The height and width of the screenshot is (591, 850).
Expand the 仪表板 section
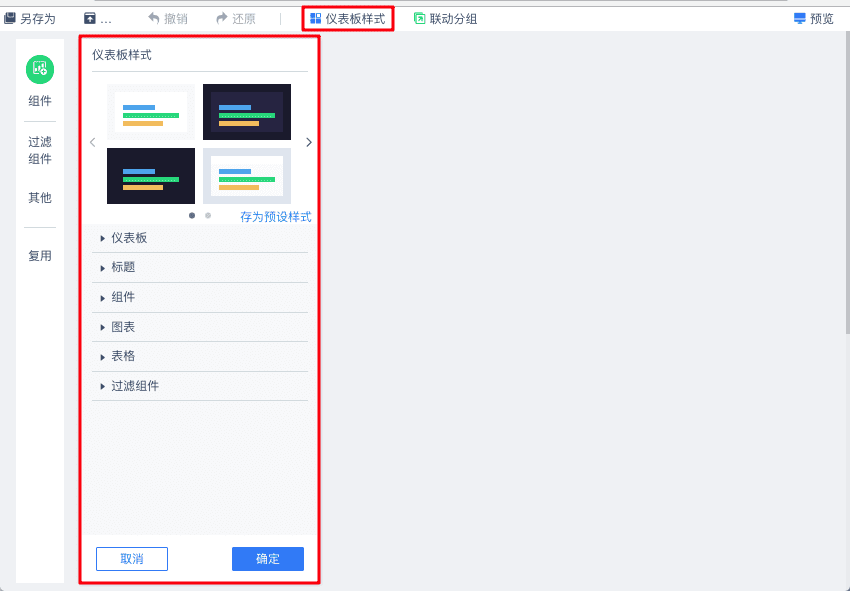(200, 238)
